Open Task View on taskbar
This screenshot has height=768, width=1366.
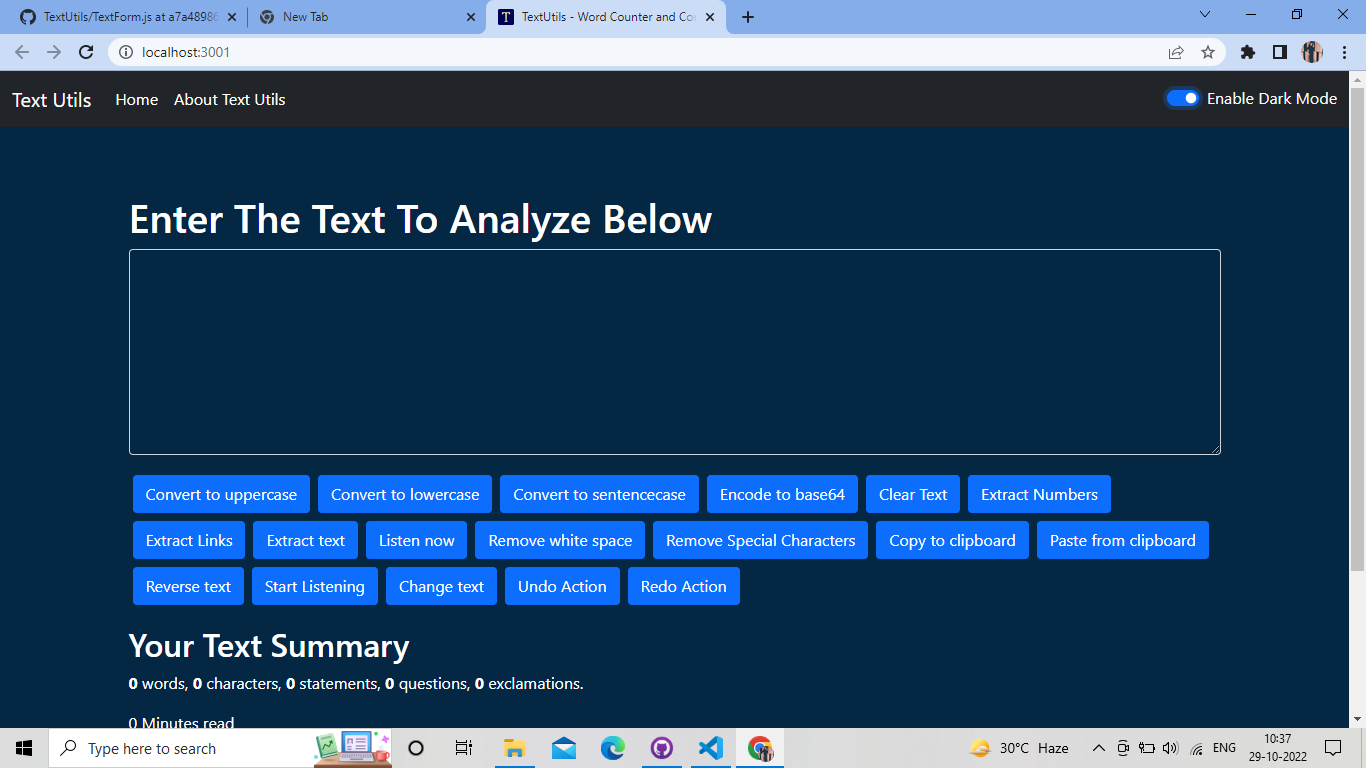pyautogui.click(x=464, y=748)
